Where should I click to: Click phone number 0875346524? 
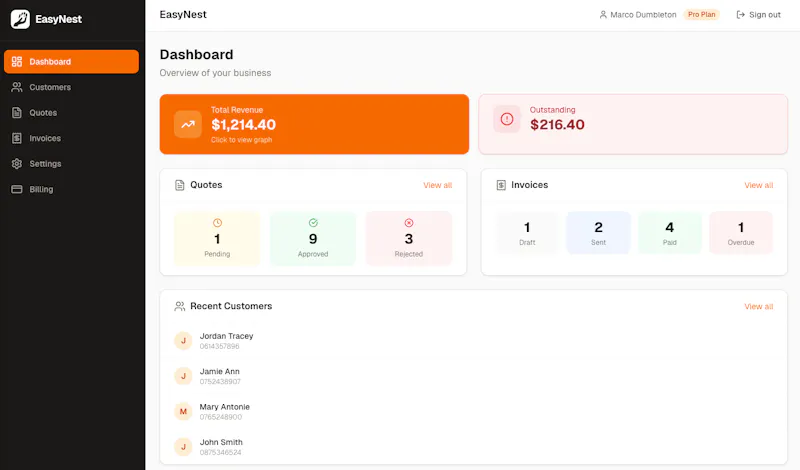point(220,452)
